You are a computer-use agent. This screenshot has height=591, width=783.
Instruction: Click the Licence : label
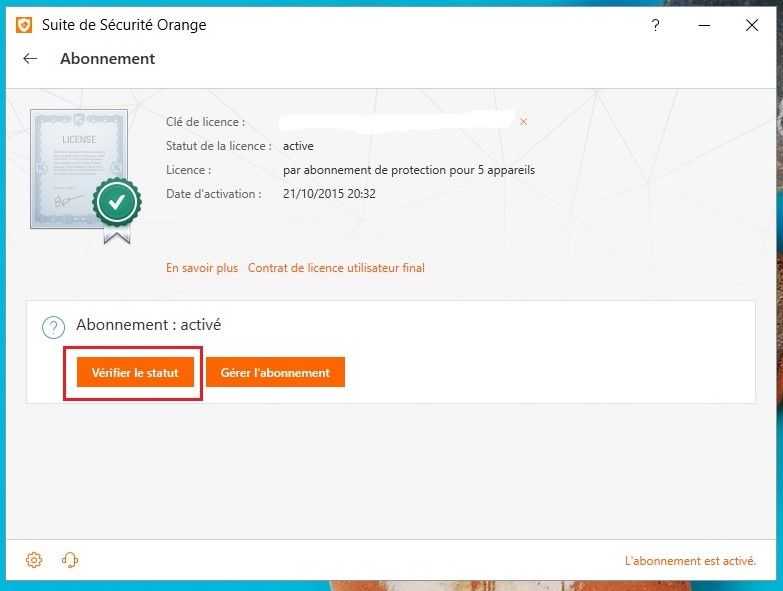[x=188, y=170]
